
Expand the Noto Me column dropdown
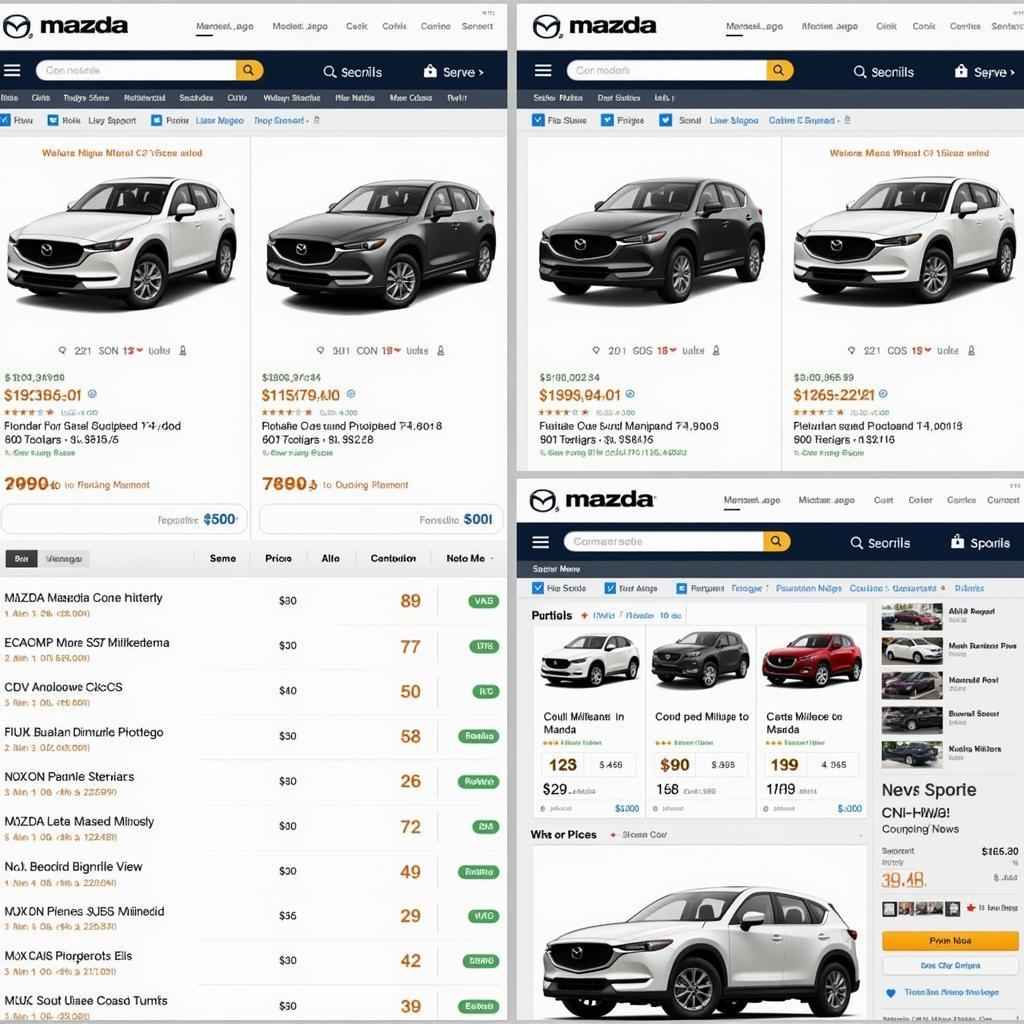click(492, 558)
